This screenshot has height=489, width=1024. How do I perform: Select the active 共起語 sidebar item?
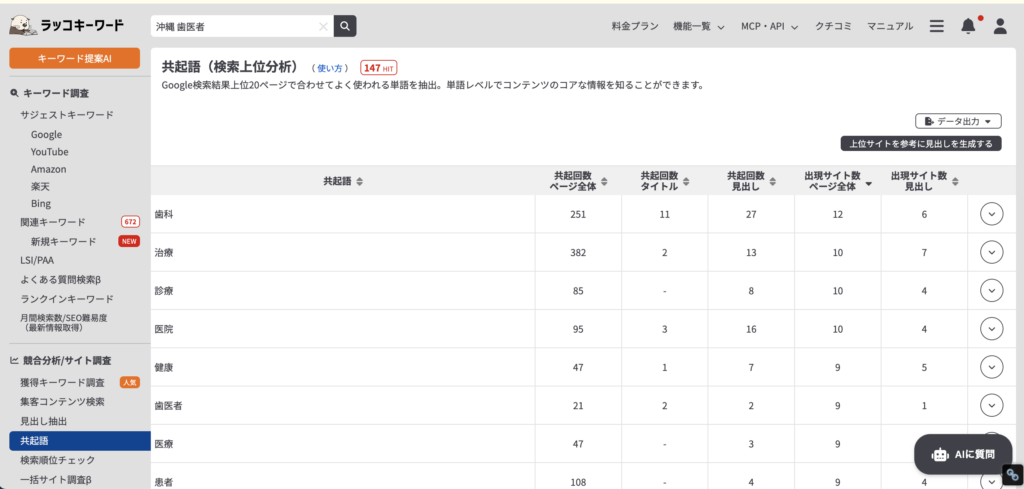80,441
